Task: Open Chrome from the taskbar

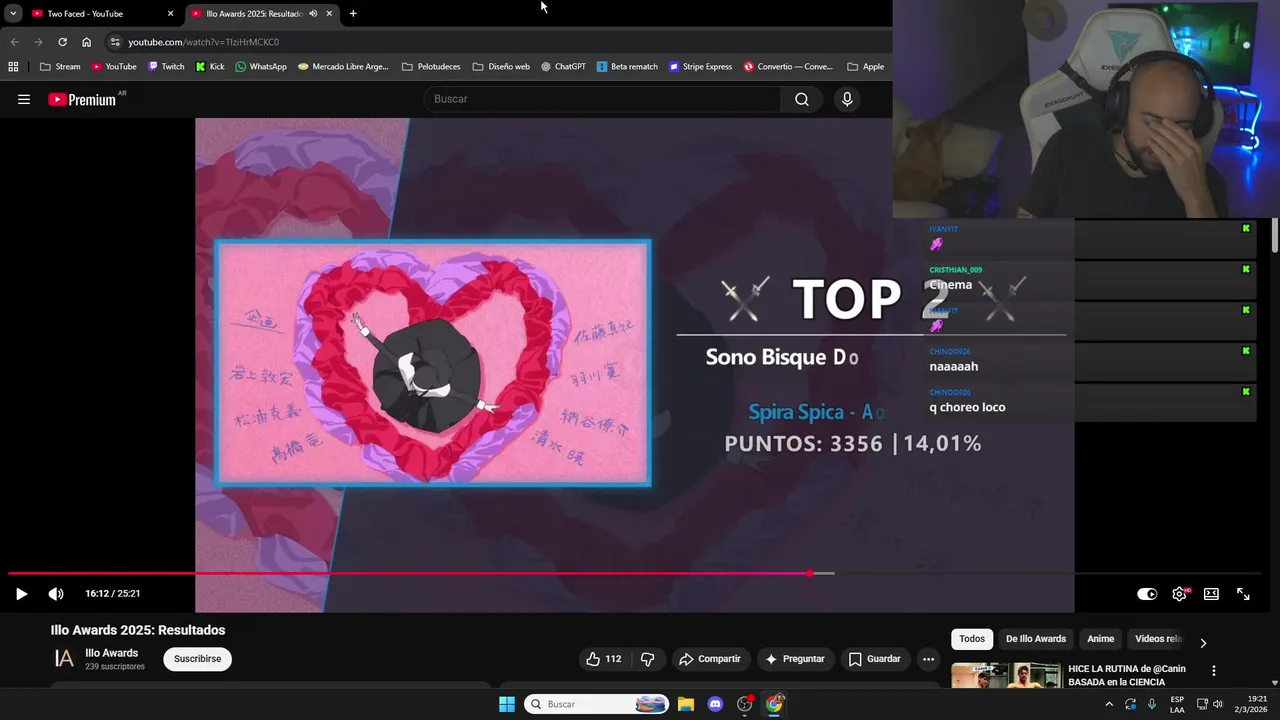Action: tap(774, 704)
